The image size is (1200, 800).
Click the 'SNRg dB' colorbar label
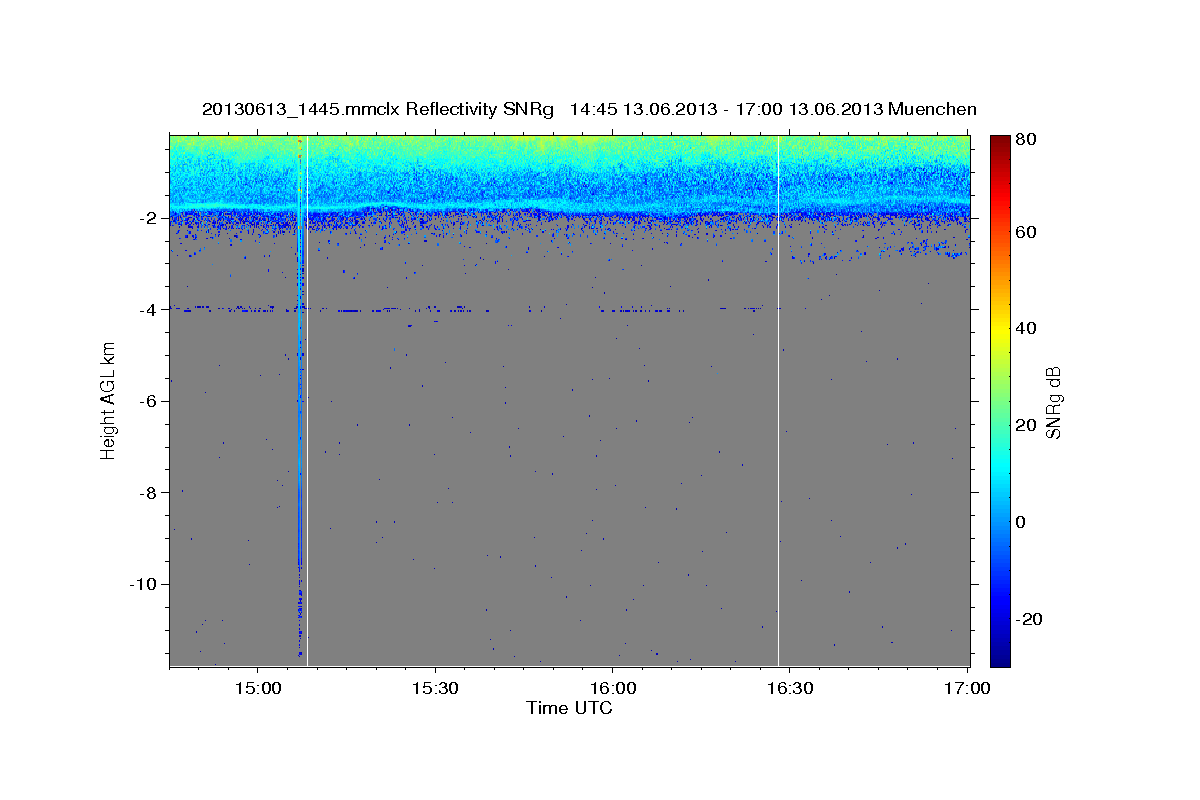coord(1053,402)
